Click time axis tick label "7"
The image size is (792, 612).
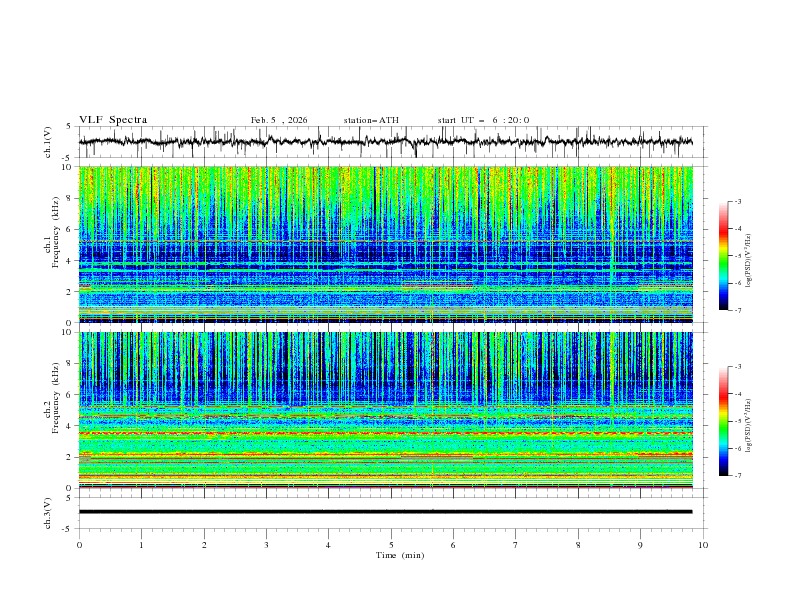click(x=516, y=545)
